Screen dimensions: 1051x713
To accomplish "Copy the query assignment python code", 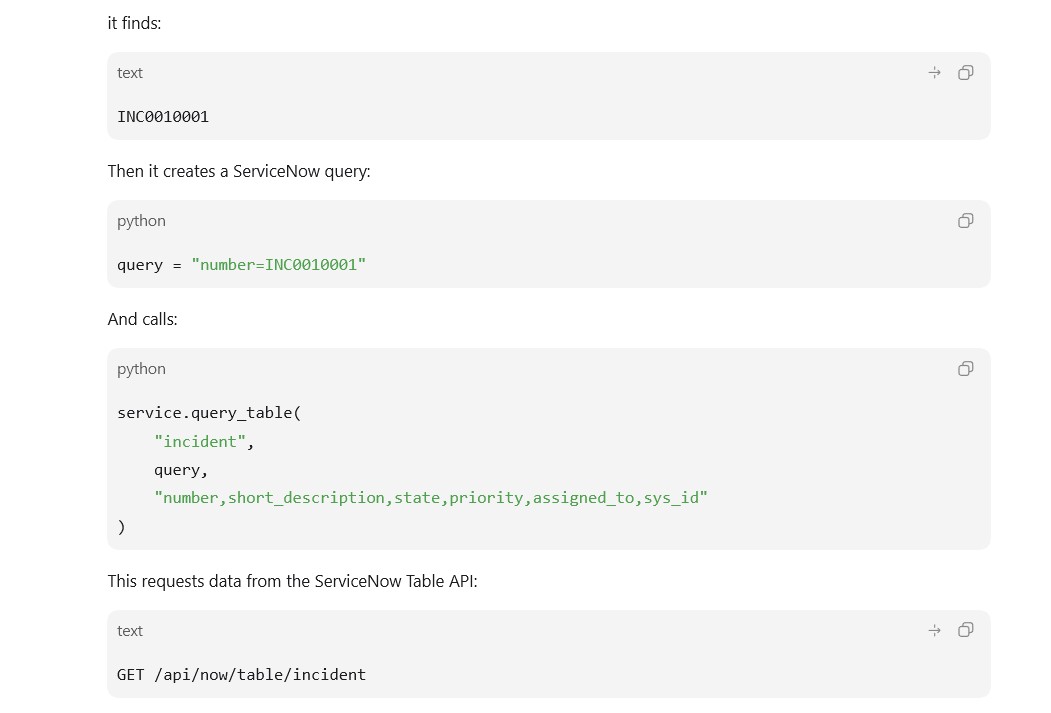I will coord(965,220).
